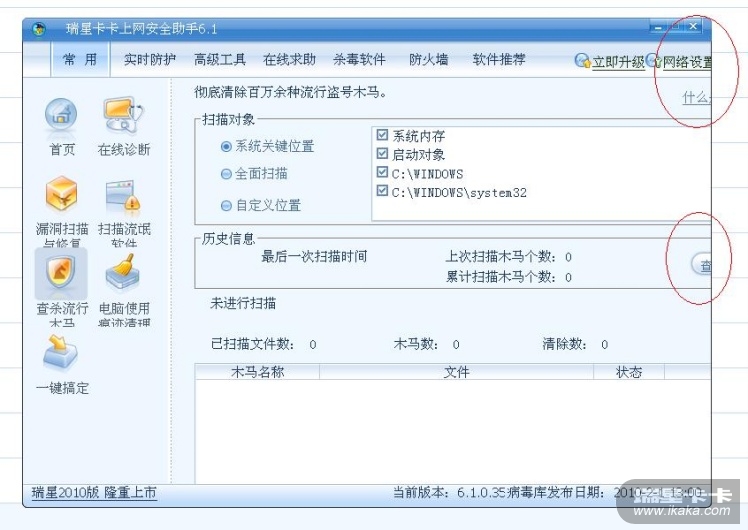This screenshot has height=530, width=748.
Task: Select 全面扫描 radio button
Action: (226, 174)
